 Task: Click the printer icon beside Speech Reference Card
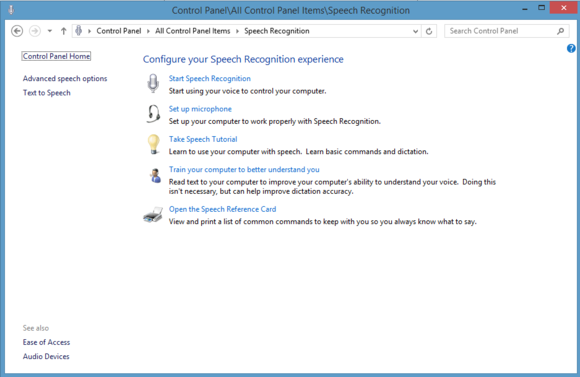[x=153, y=215]
